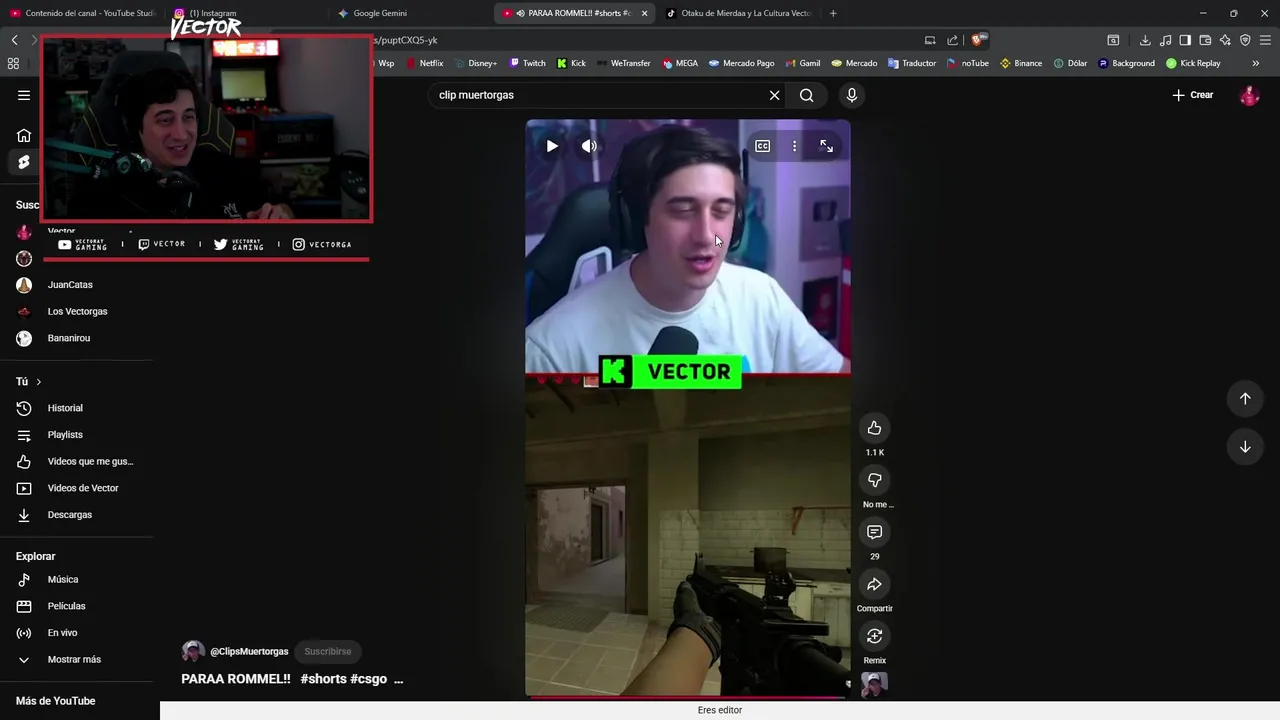
Task: Go to YouTube Home in sidebar
Action: (x=24, y=136)
